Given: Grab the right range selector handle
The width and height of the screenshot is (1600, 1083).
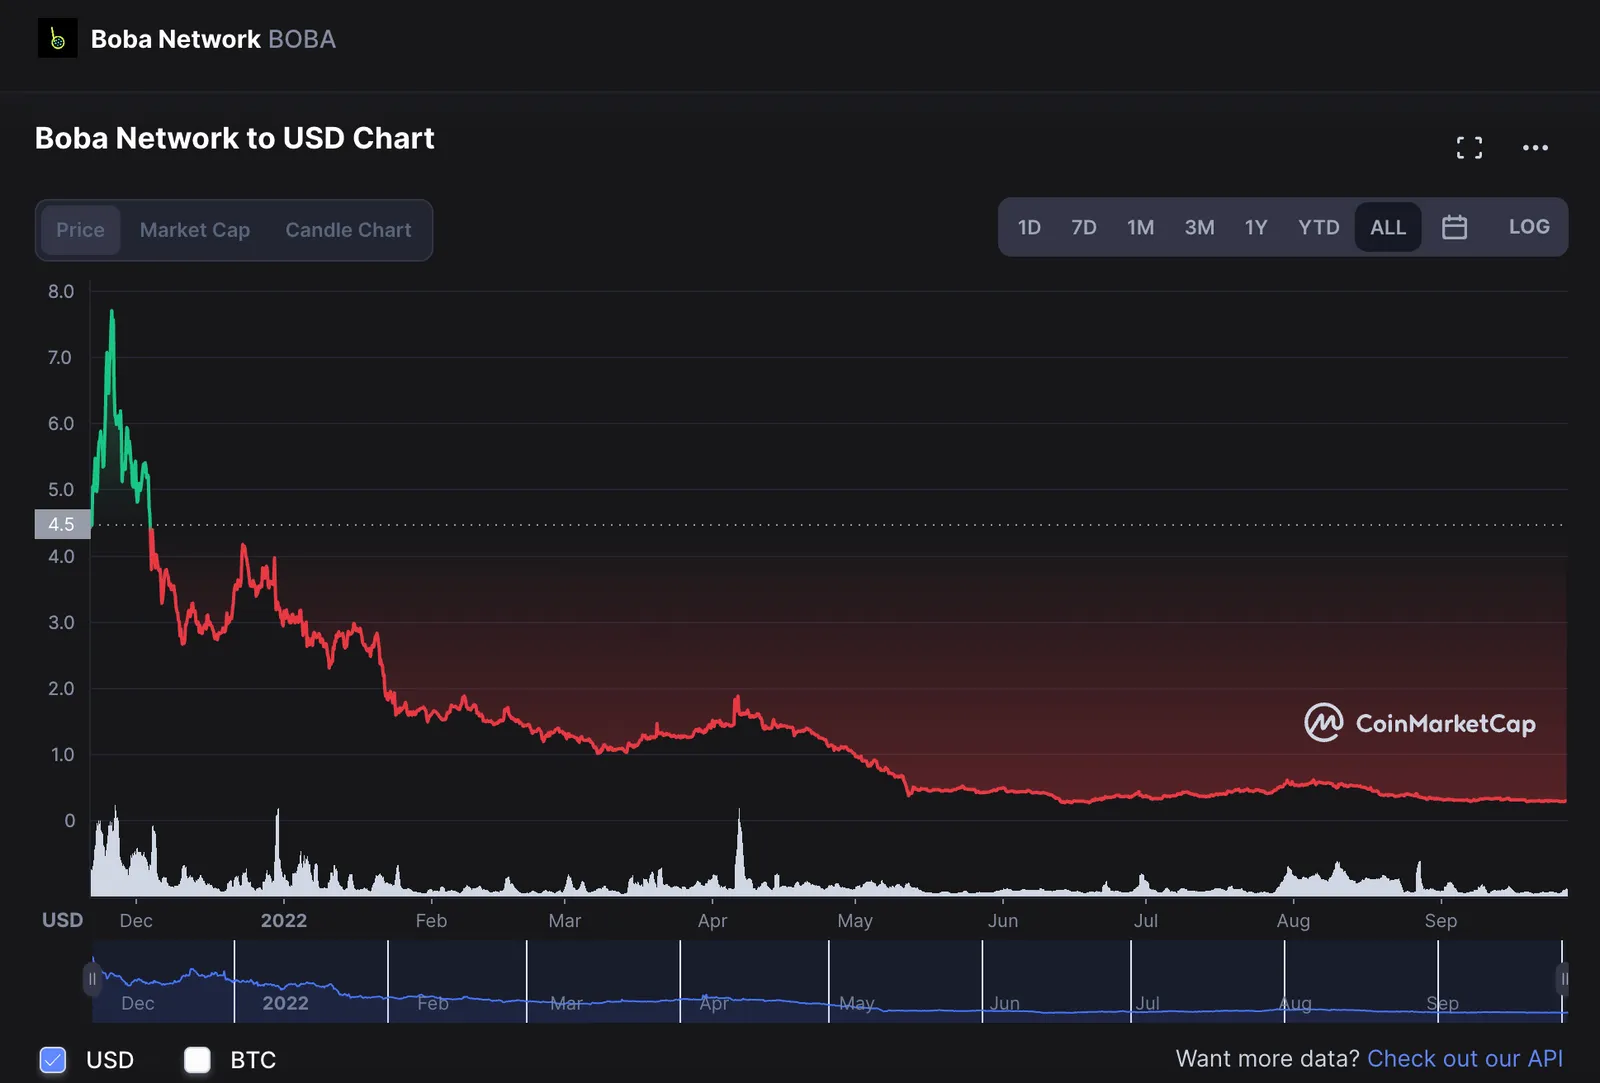Looking at the screenshot, I should pyautogui.click(x=1563, y=979).
